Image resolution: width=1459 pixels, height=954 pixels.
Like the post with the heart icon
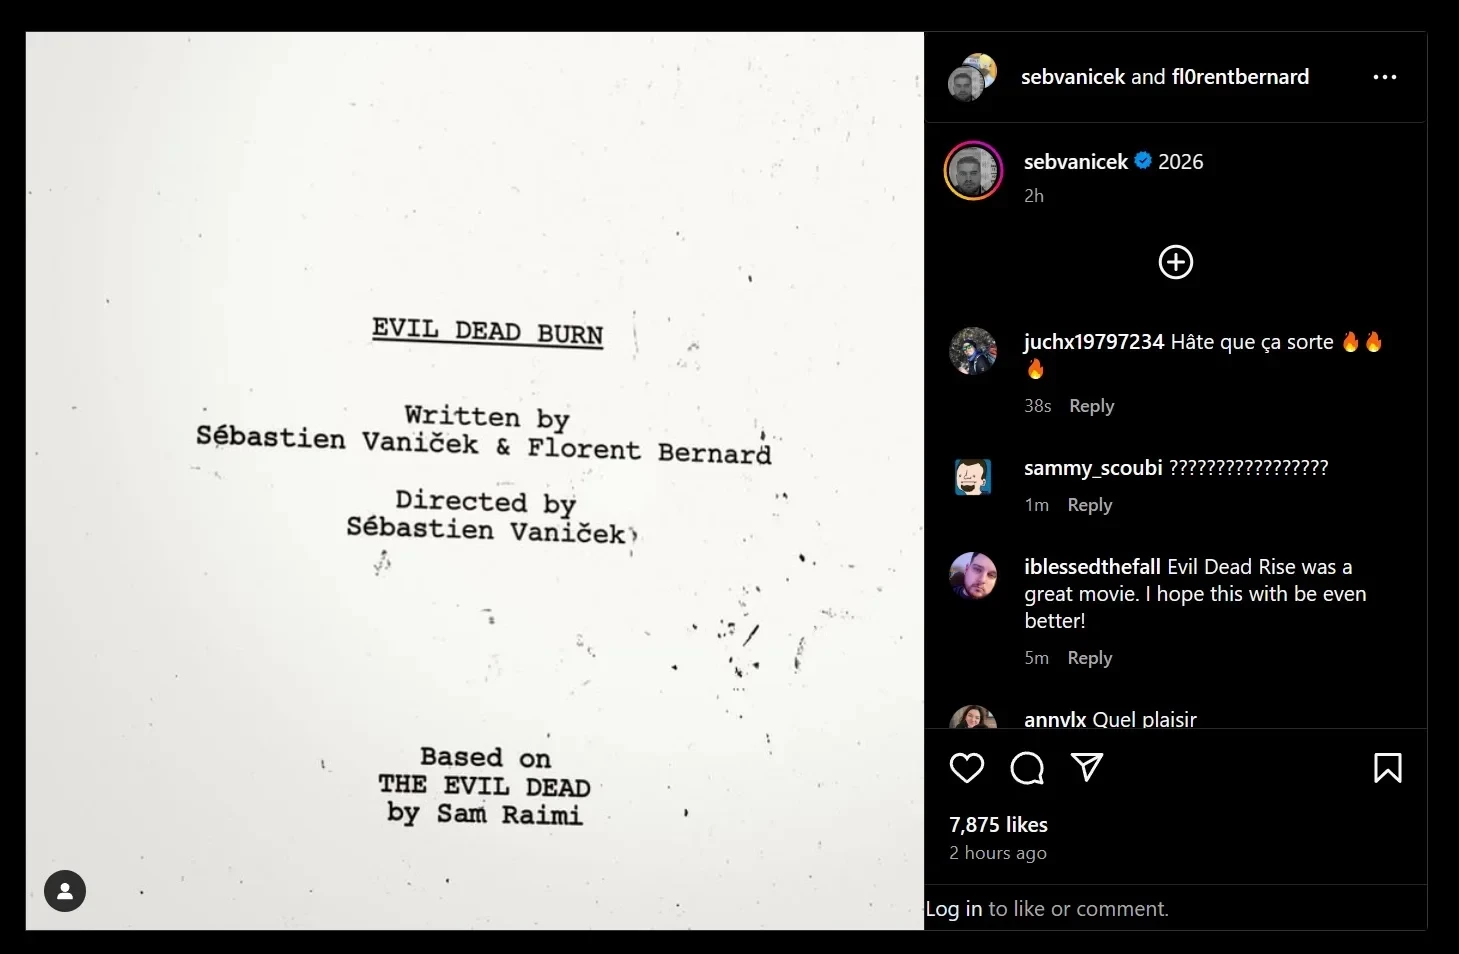(x=967, y=768)
